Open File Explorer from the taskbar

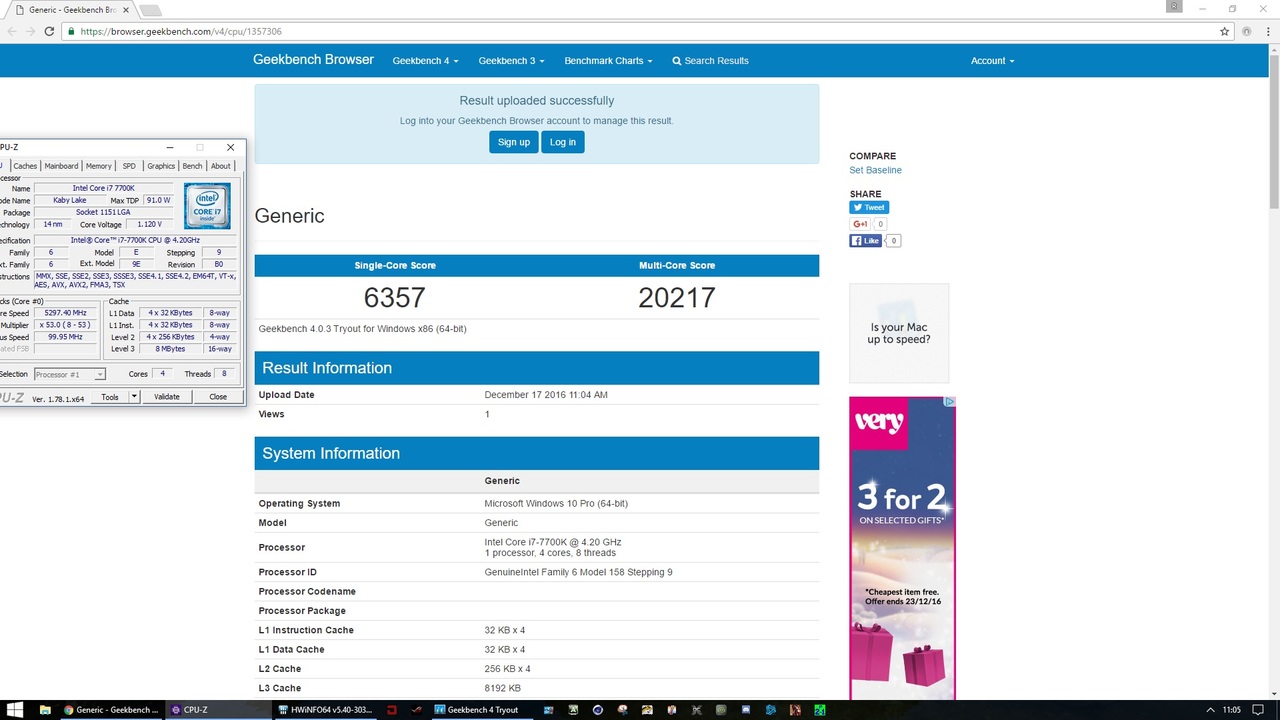(45, 710)
